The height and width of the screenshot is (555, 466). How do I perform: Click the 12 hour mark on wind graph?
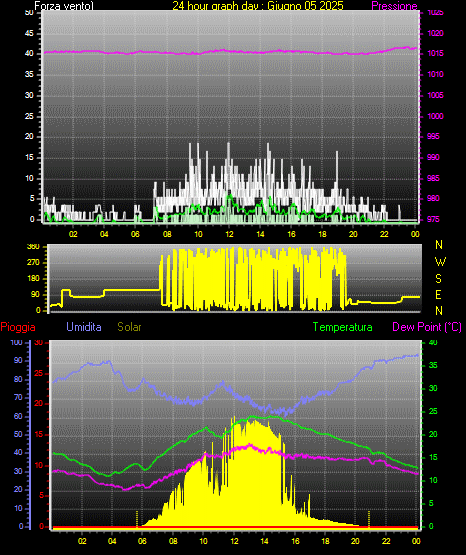229,234
